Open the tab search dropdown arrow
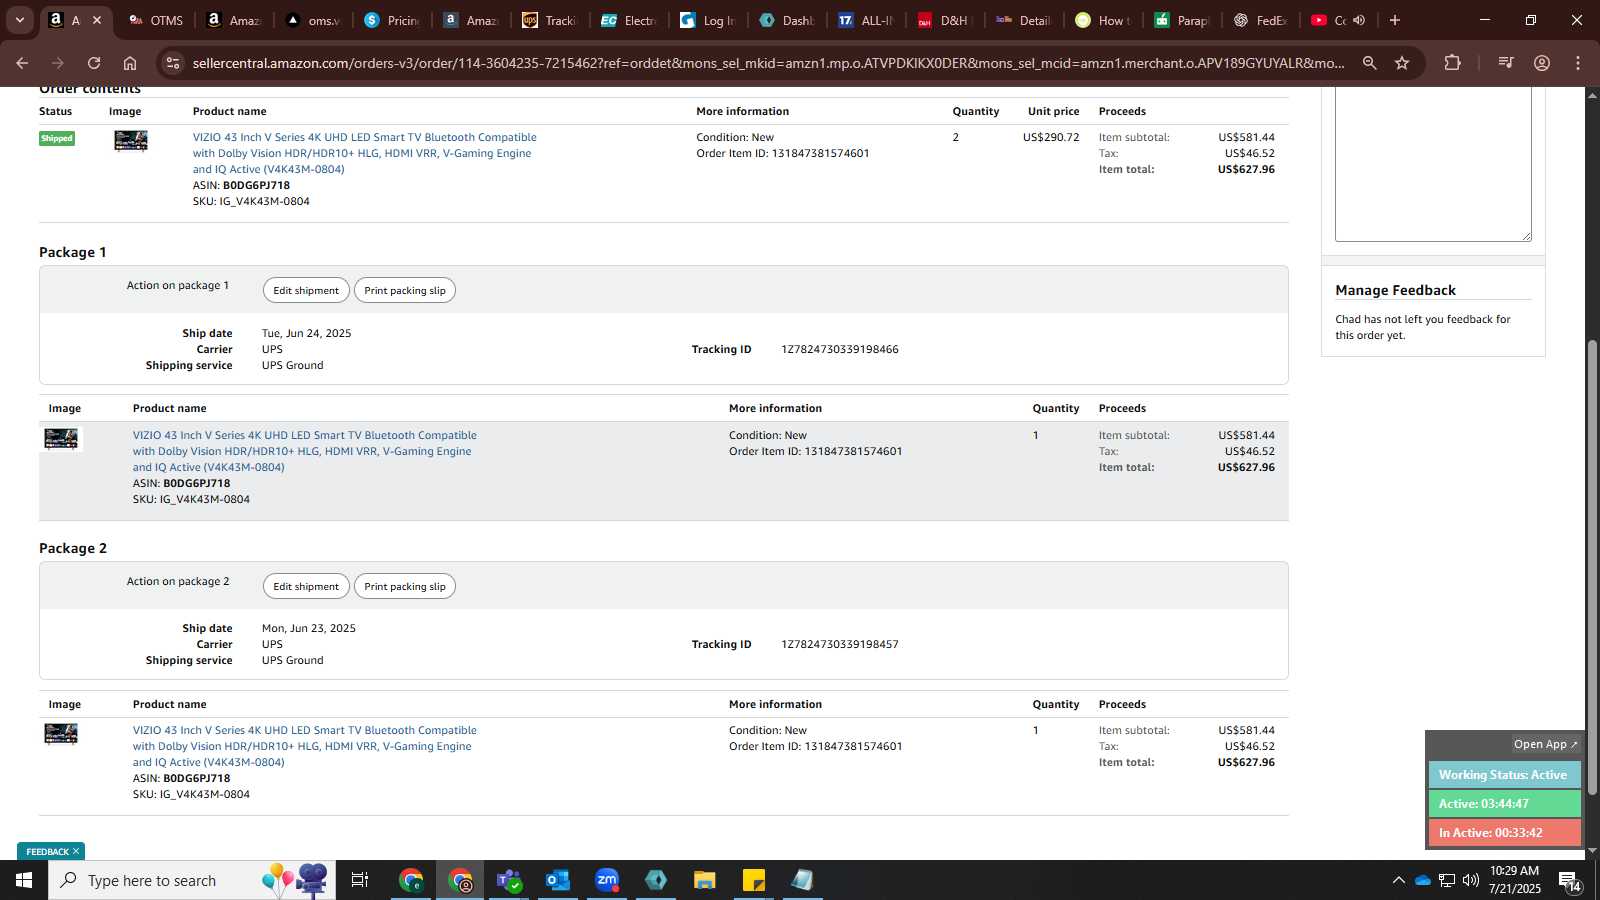1600x900 pixels. click(x=19, y=20)
